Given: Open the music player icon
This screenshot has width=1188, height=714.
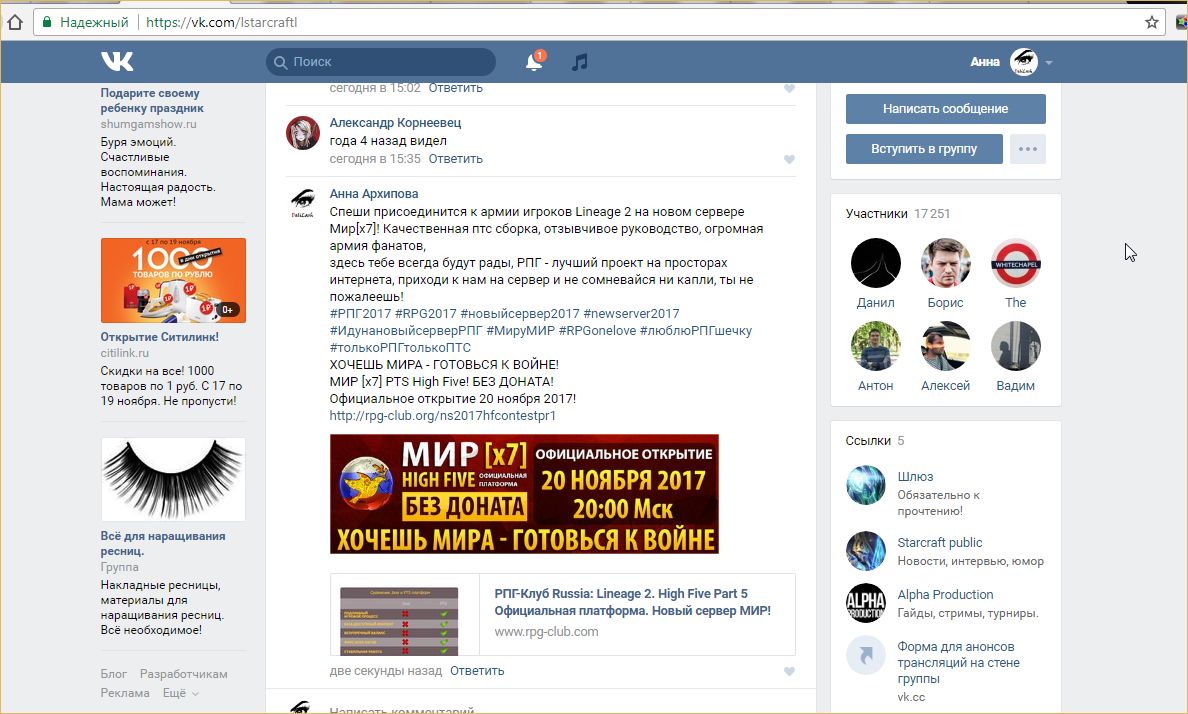Looking at the screenshot, I should pyautogui.click(x=580, y=62).
